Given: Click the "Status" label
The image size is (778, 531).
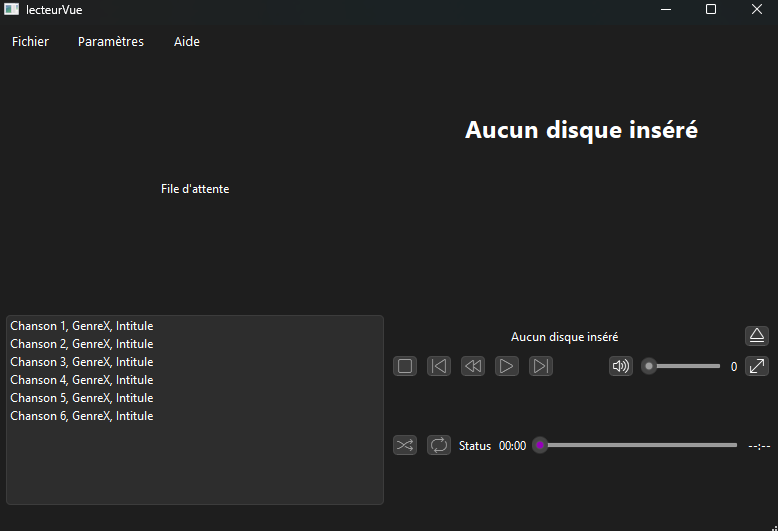Looking at the screenshot, I should click(475, 446).
